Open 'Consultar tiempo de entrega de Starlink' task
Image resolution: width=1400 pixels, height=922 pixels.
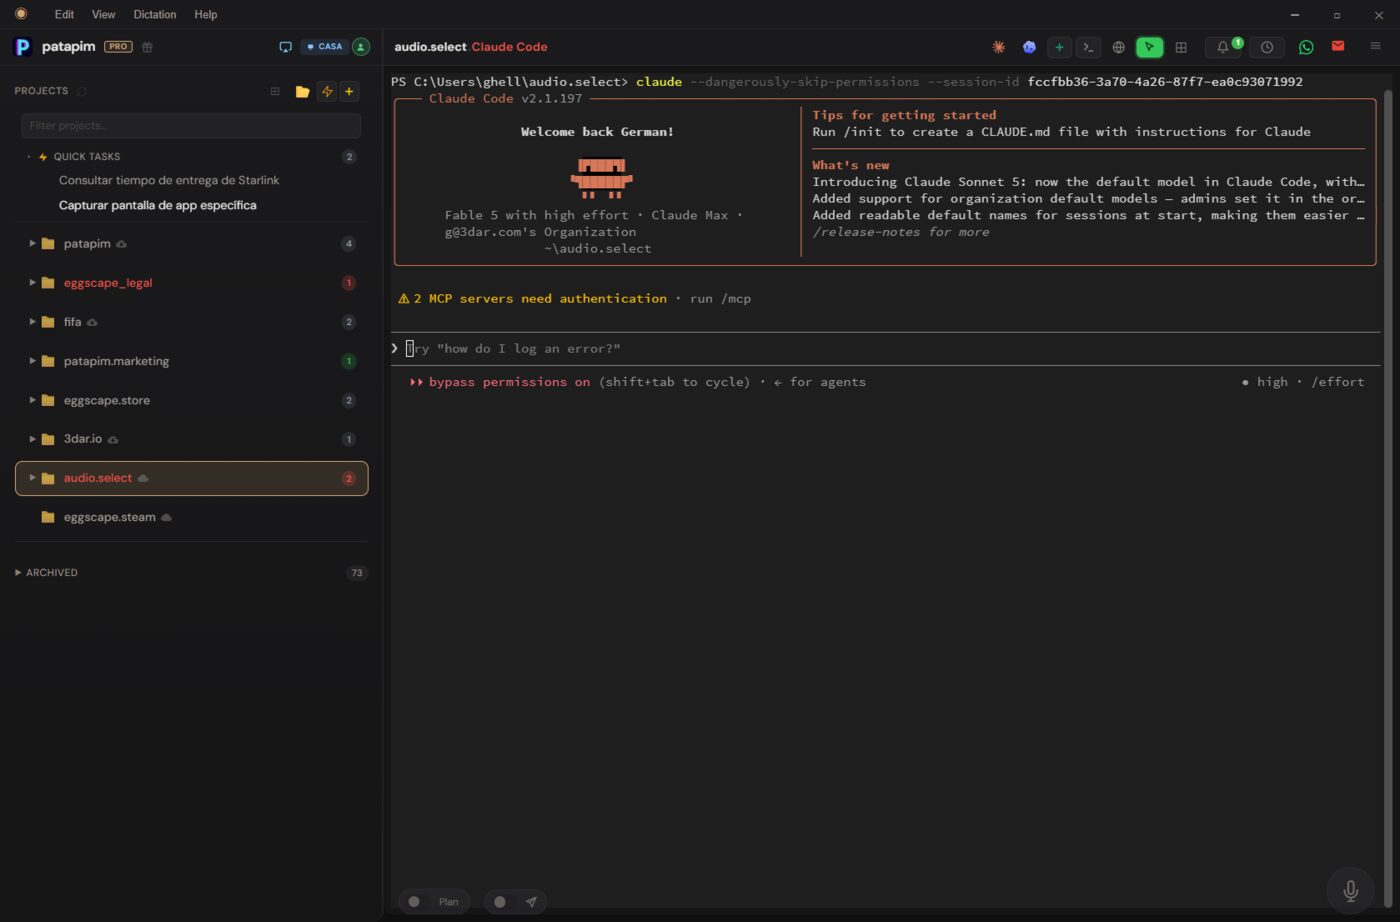click(x=169, y=180)
